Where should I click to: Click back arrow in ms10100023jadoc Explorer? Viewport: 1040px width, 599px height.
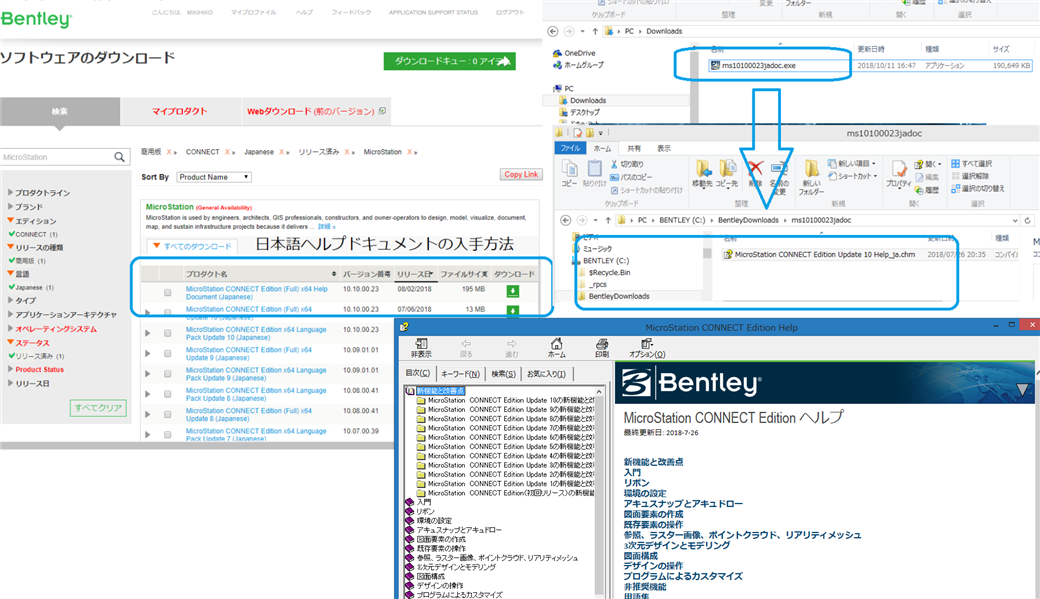pyautogui.click(x=565, y=220)
